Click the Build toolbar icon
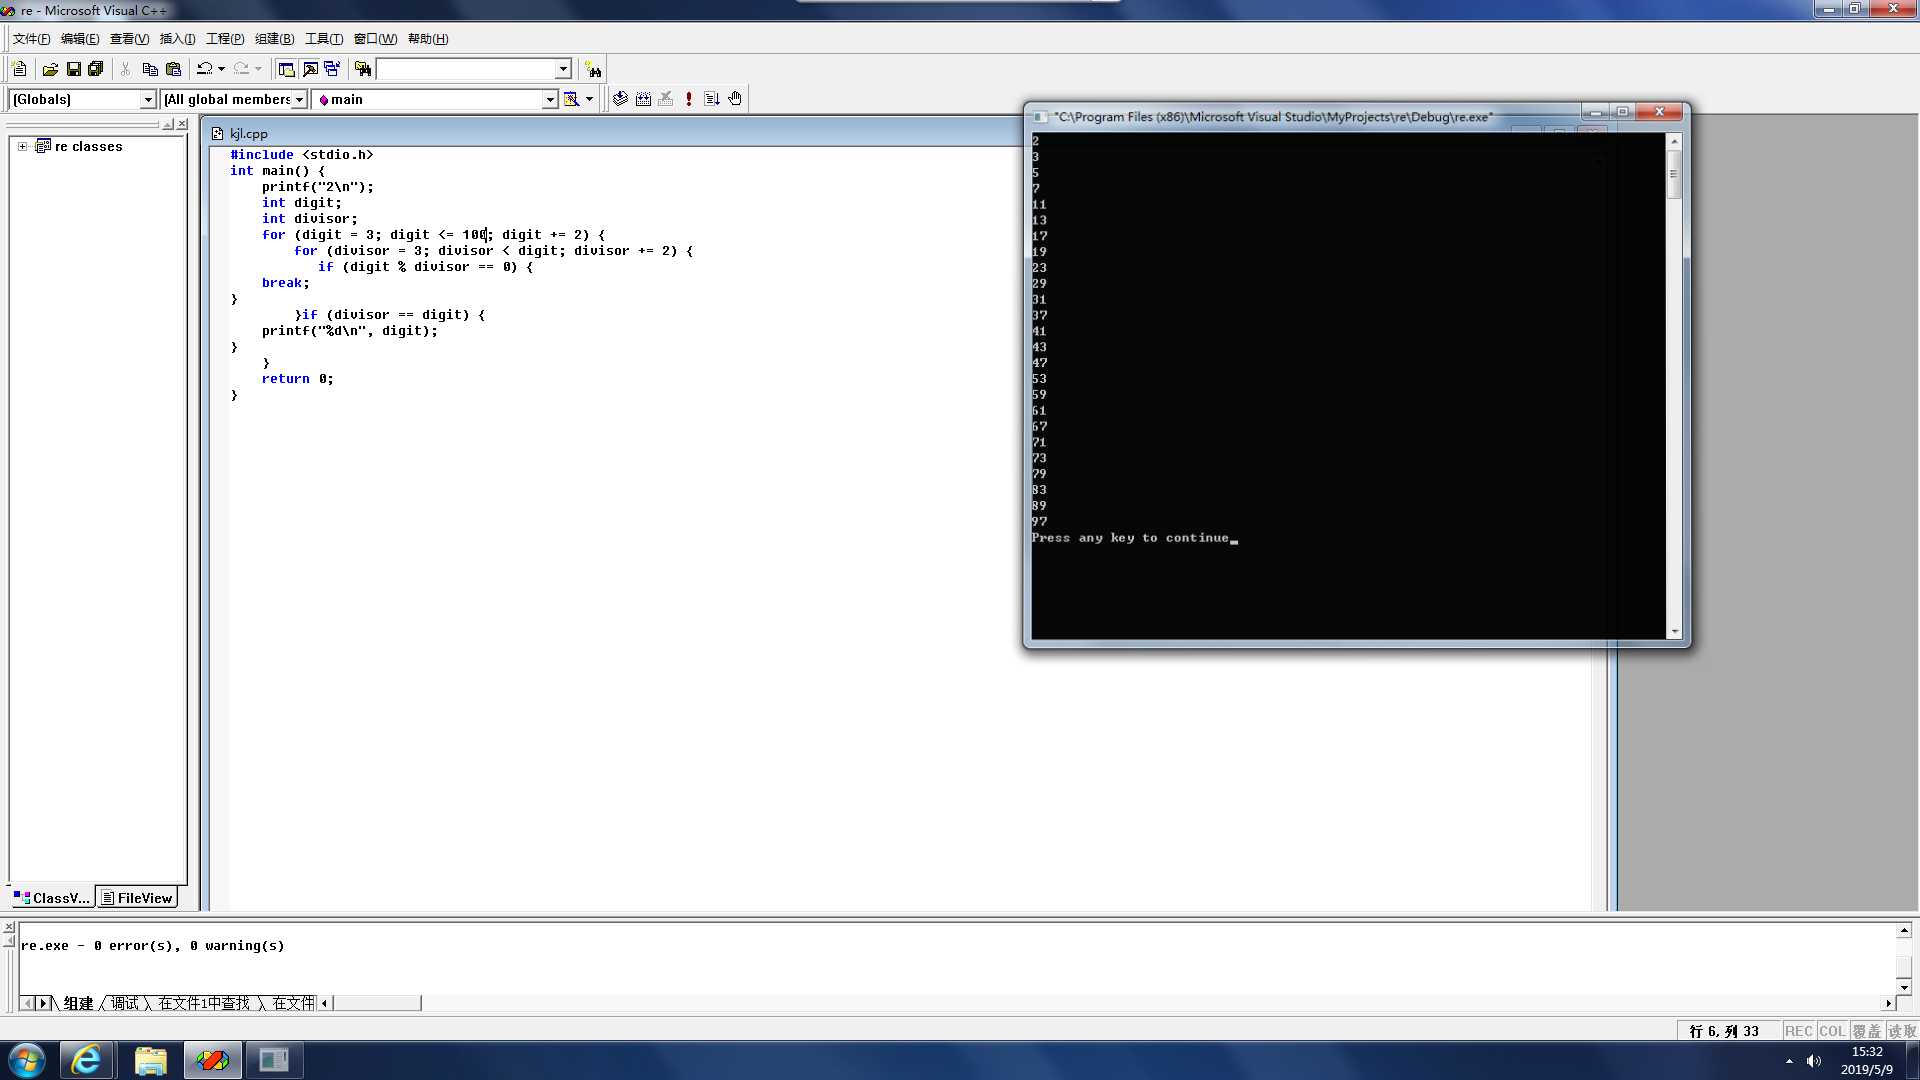The width and height of the screenshot is (1920, 1080). [x=643, y=99]
